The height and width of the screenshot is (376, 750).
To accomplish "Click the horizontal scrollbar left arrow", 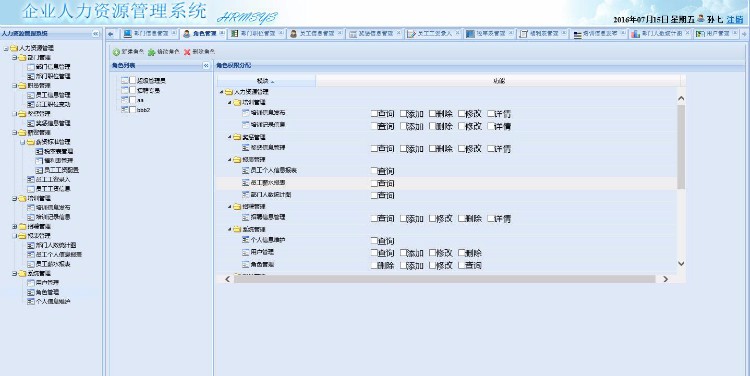I will pyautogui.click(x=228, y=279).
